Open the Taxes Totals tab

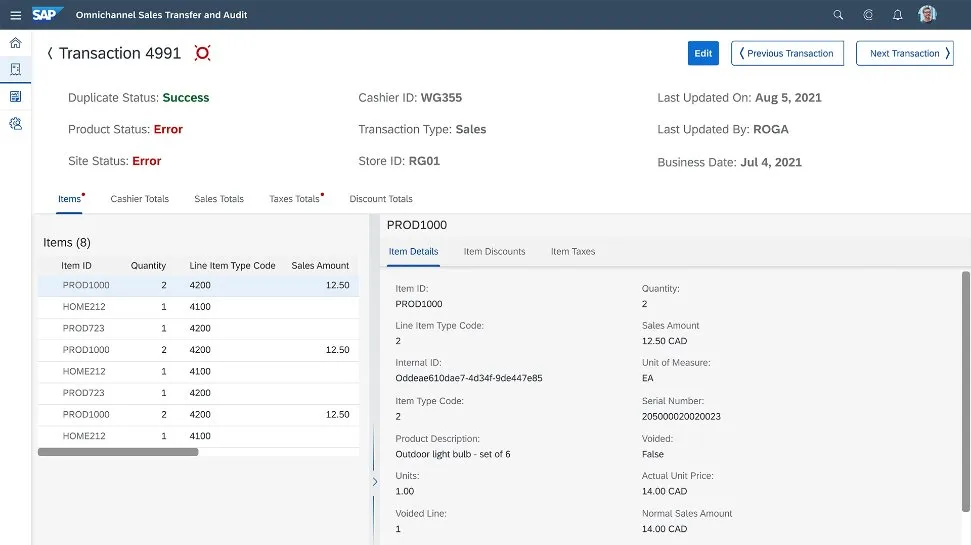[x=294, y=199]
